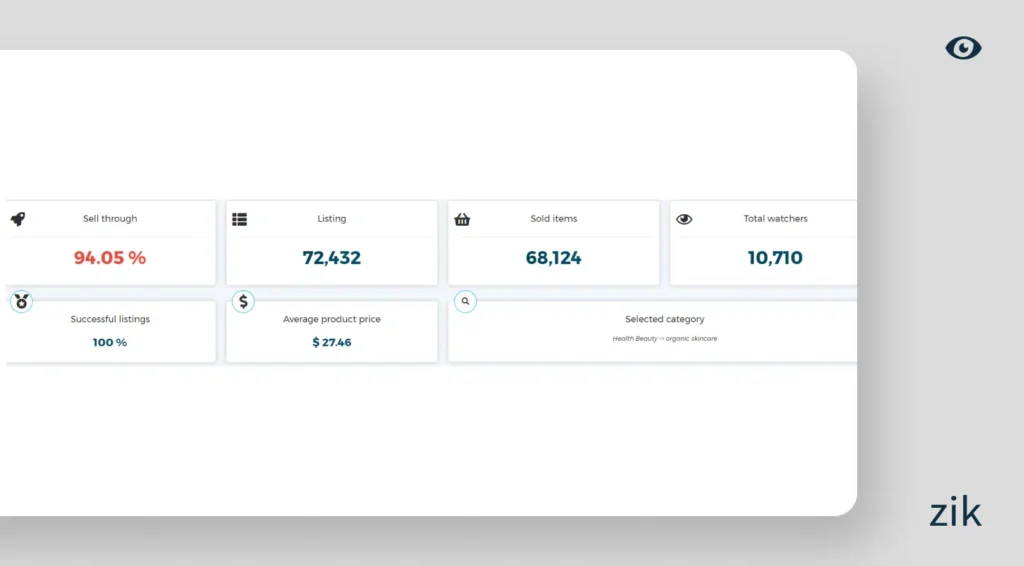This screenshot has height=566, width=1024.
Task: Click the zik logo at bottom right
Action: tap(955, 512)
